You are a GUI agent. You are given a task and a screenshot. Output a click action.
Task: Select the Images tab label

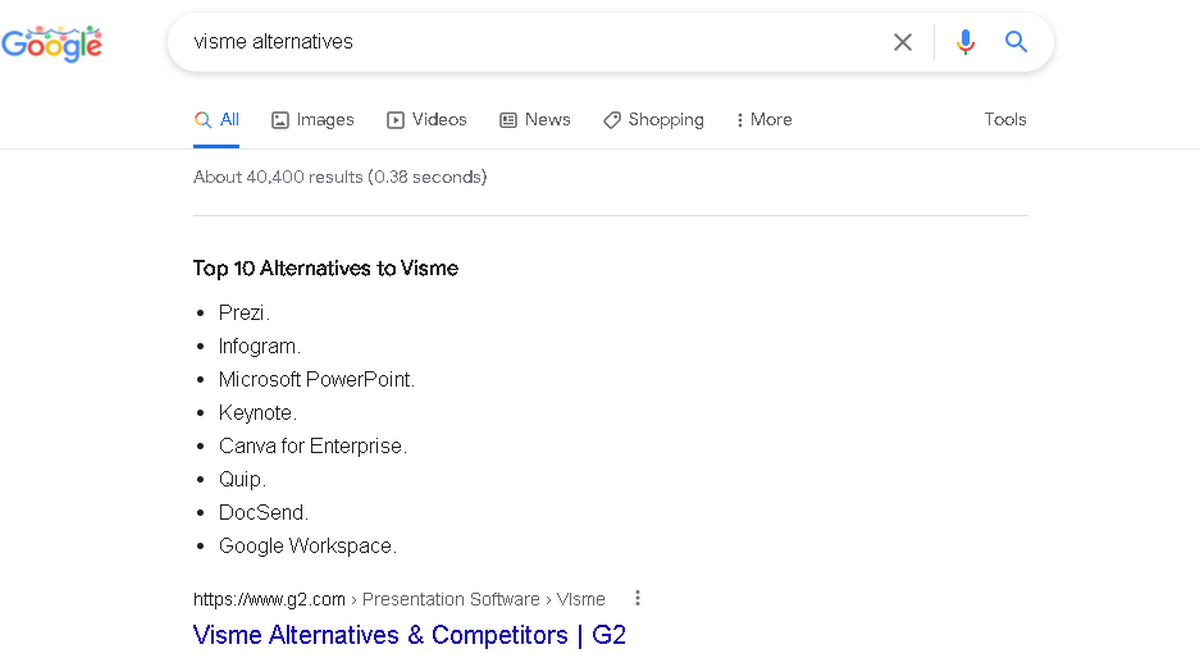(x=325, y=120)
